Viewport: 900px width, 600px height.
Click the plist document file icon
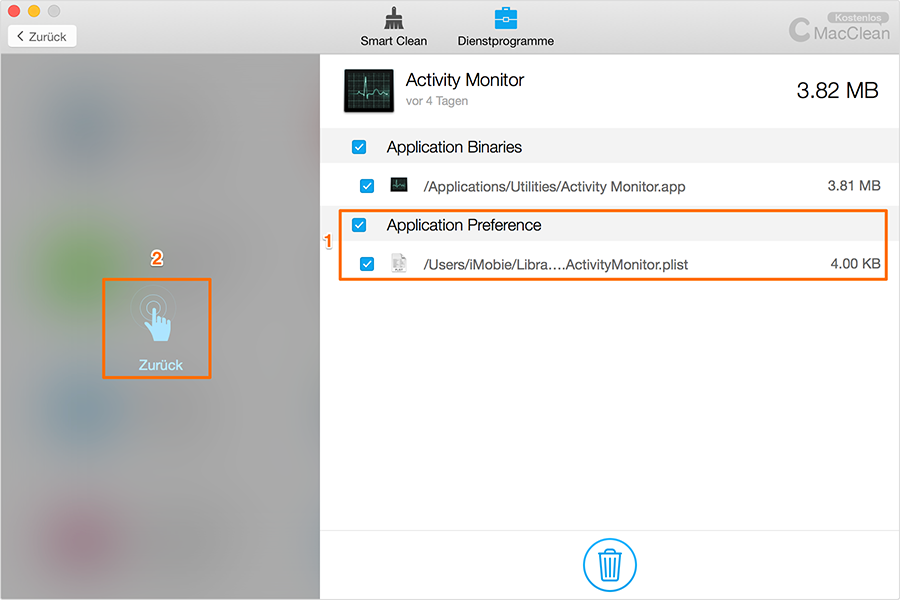[x=399, y=263]
